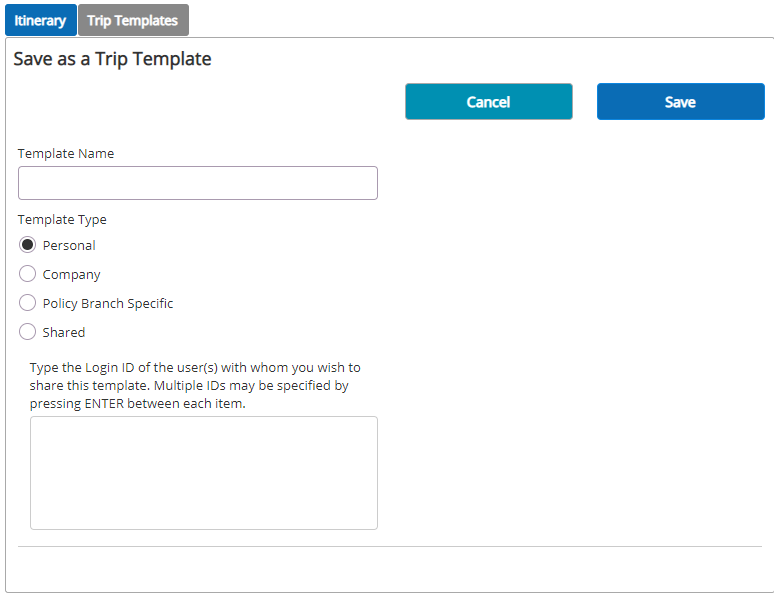Pick the Shared radio button
Image resolution: width=774 pixels, height=600 pixels.
click(x=27, y=332)
